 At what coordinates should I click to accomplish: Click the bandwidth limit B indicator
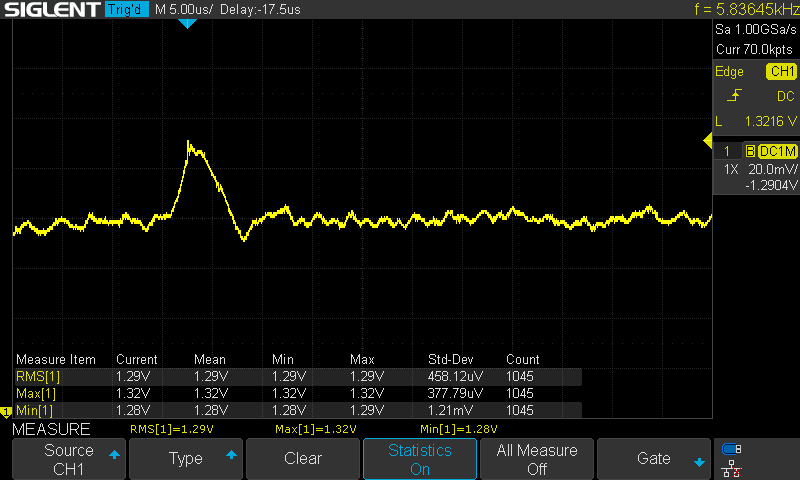pyautogui.click(x=750, y=151)
